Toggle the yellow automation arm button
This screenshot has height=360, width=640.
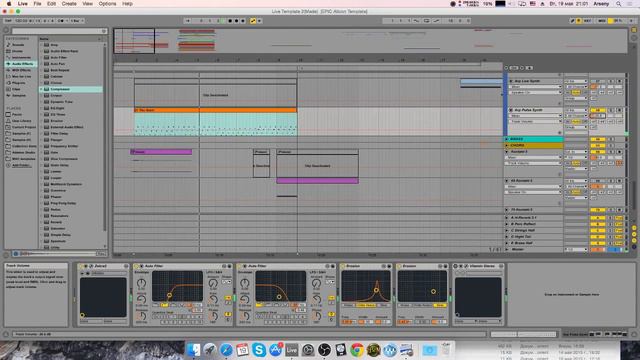coord(253,21)
